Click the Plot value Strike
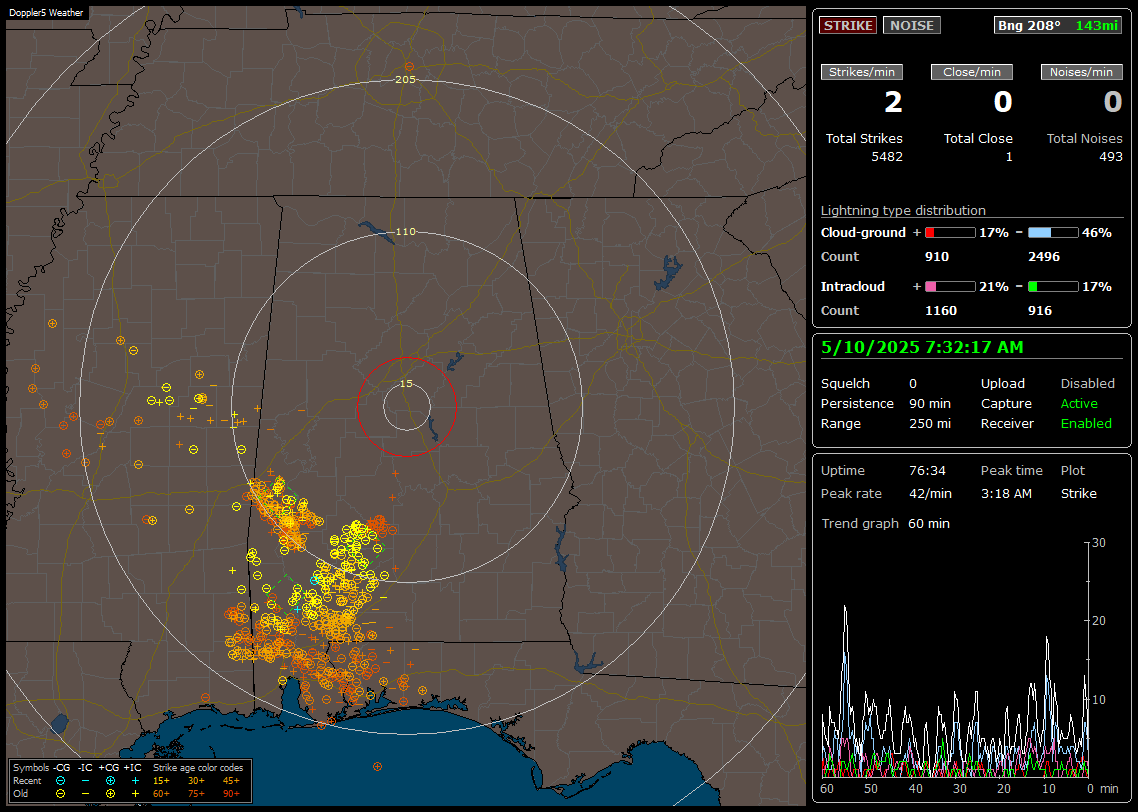 click(1078, 493)
